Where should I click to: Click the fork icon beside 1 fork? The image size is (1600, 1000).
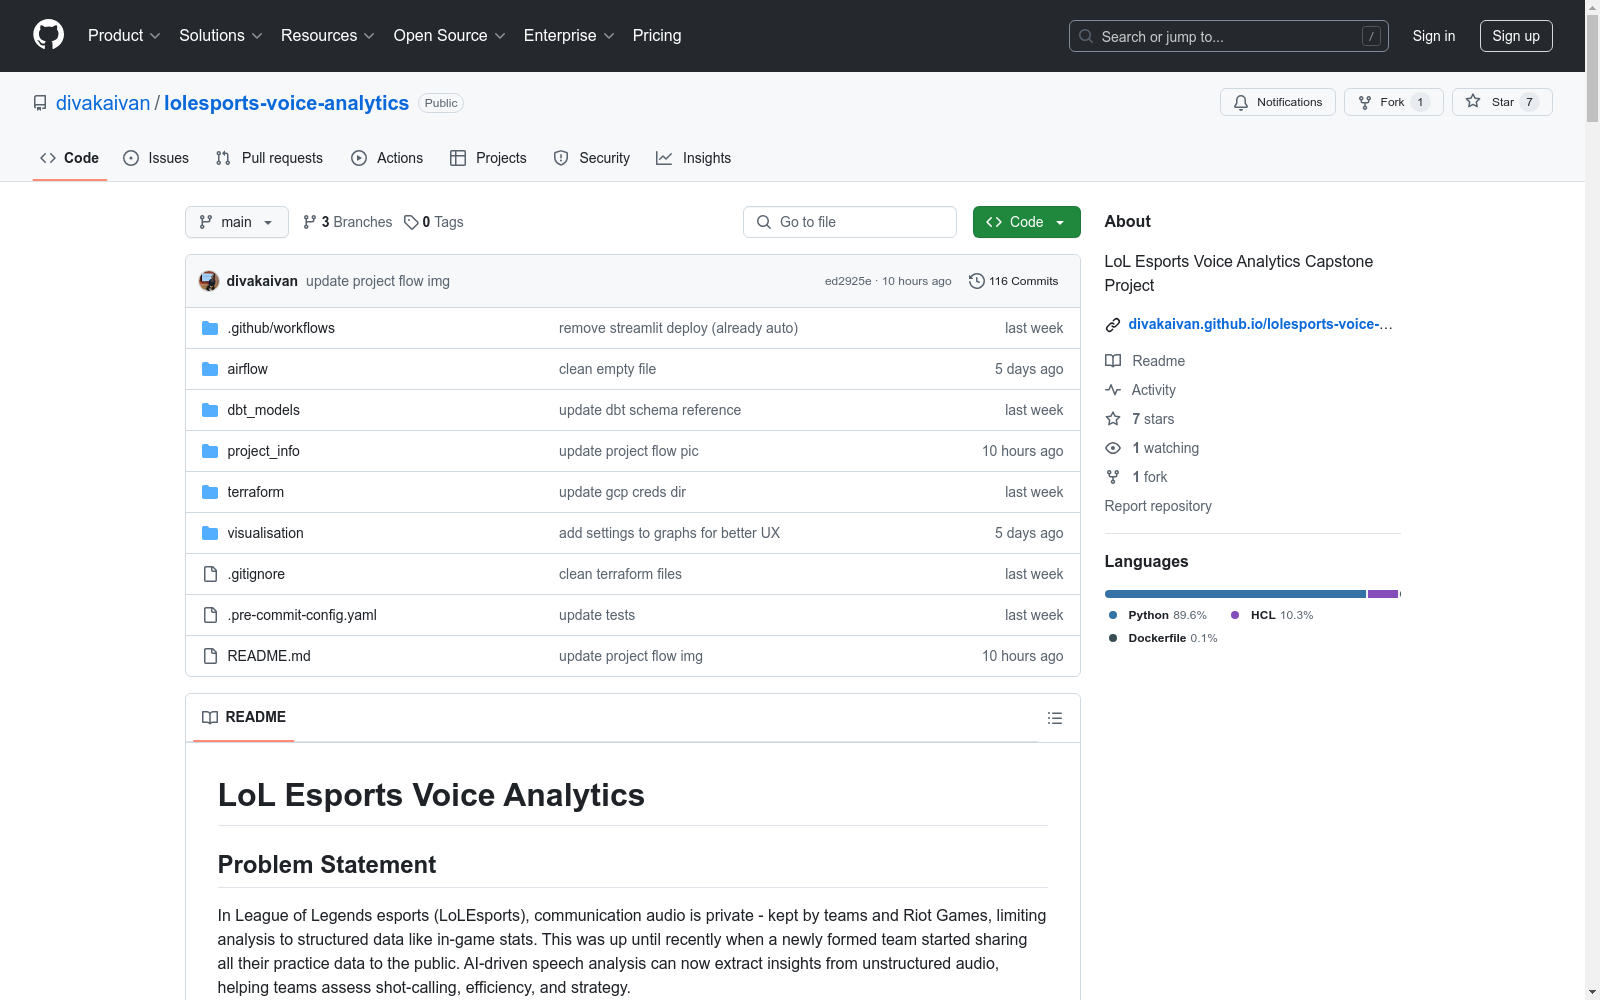pyautogui.click(x=1113, y=477)
